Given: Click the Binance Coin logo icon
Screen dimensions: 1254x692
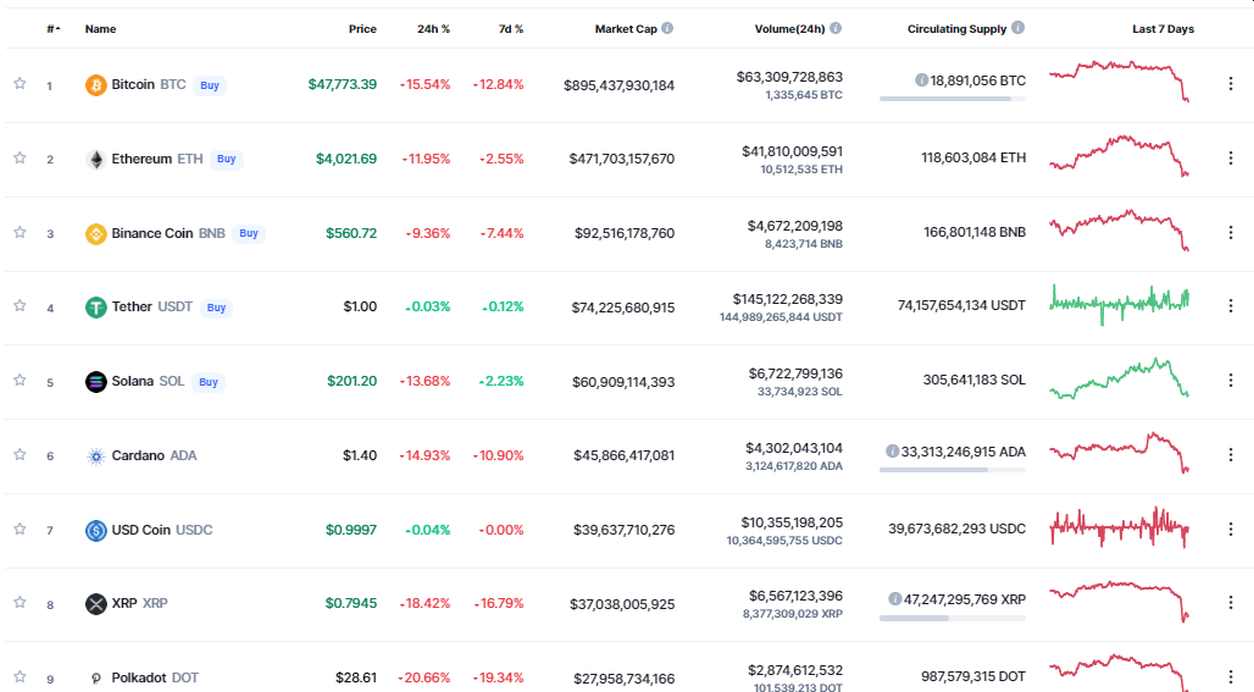Looking at the screenshot, I should point(96,234).
